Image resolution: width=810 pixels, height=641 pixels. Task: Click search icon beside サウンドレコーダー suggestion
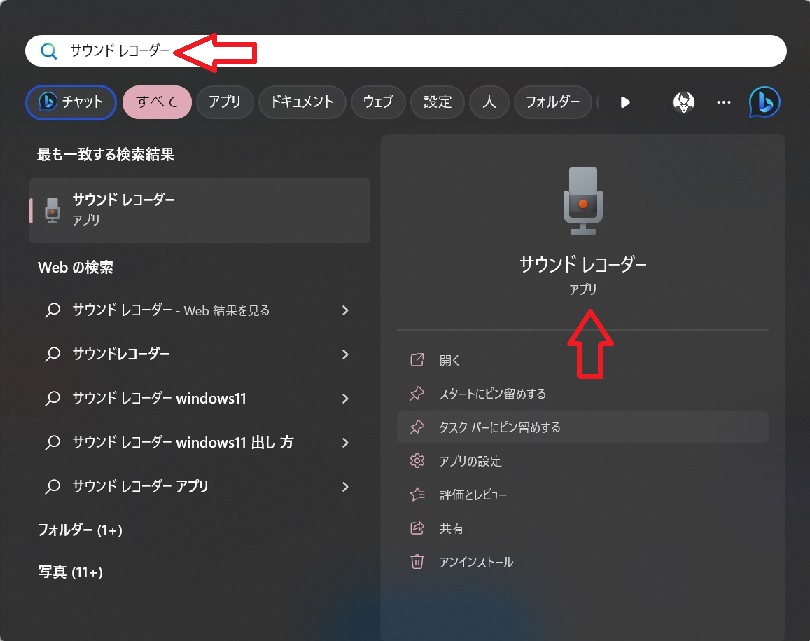pos(53,354)
